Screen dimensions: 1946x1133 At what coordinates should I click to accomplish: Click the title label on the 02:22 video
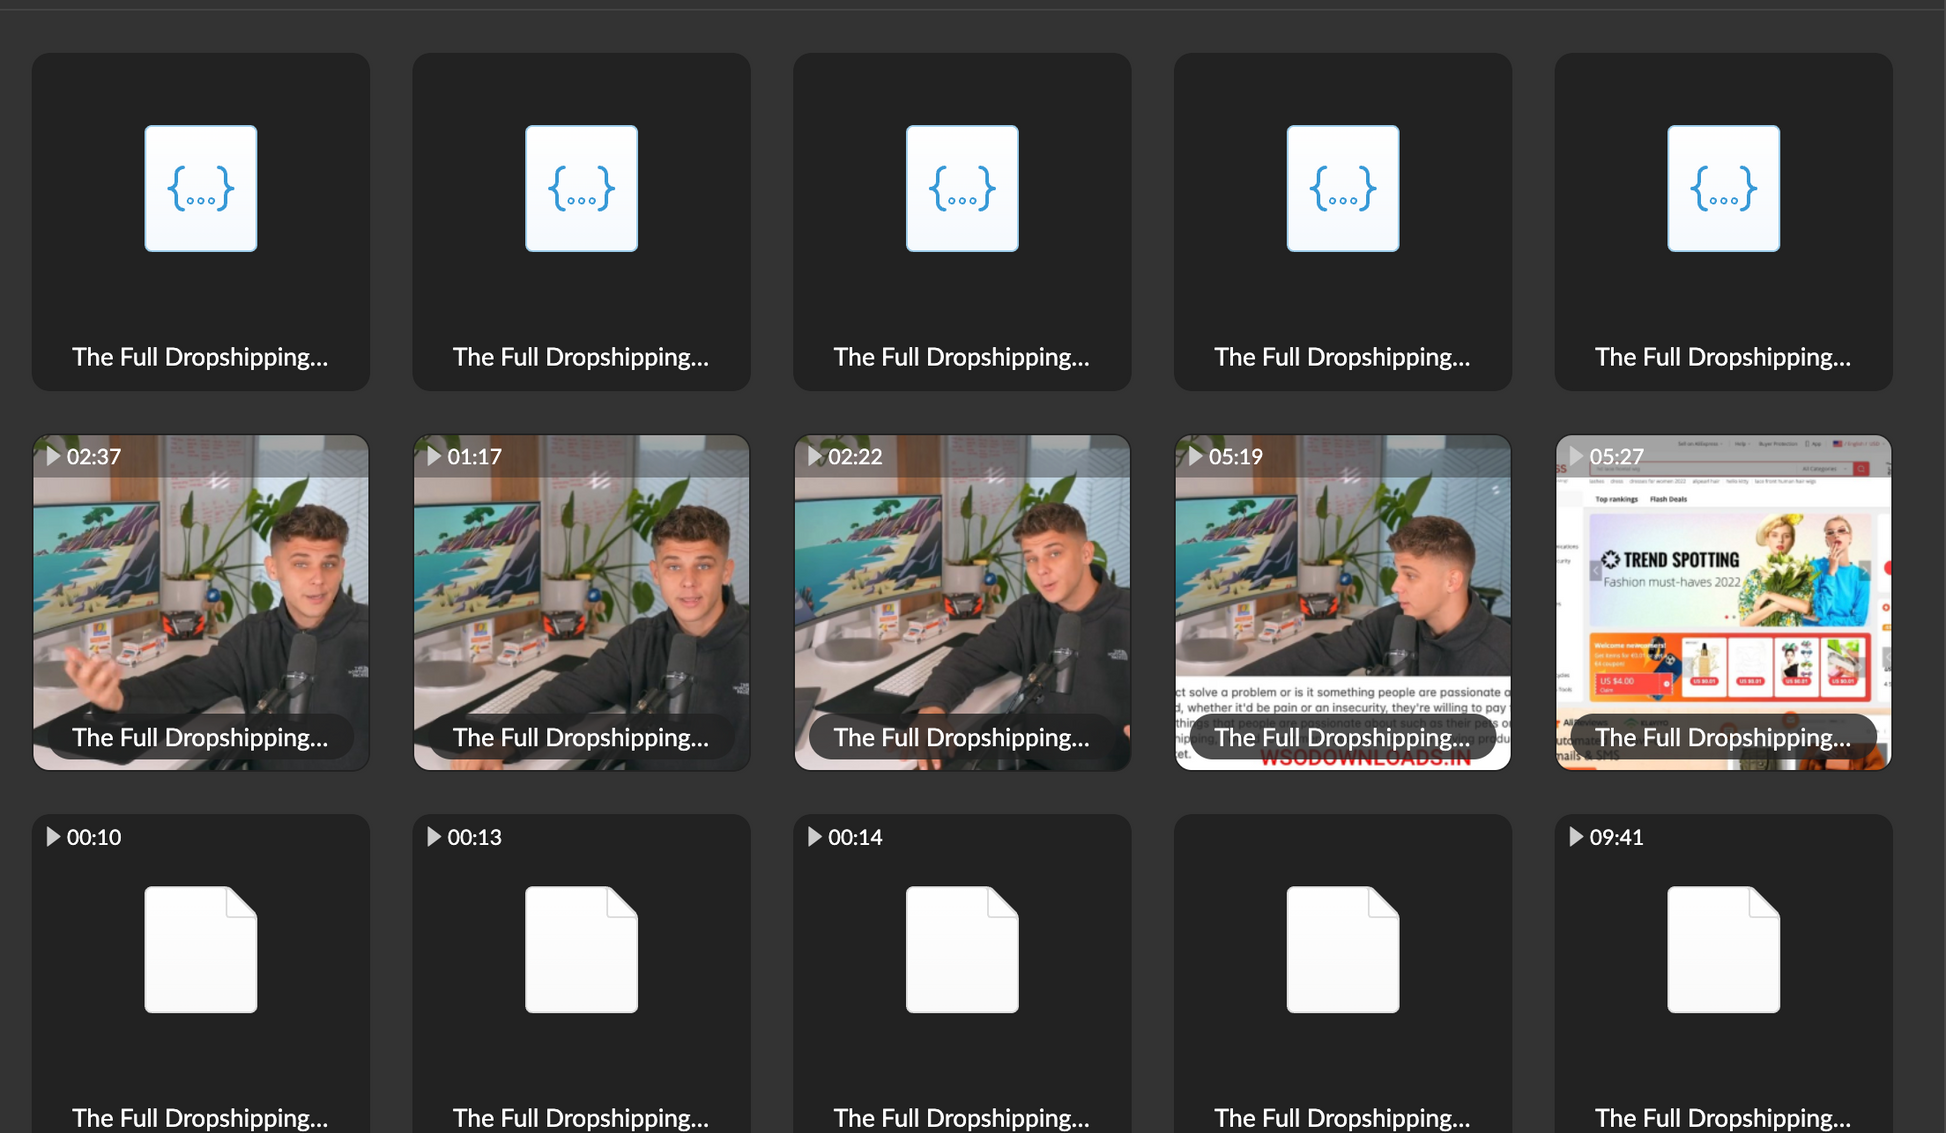click(962, 737)
